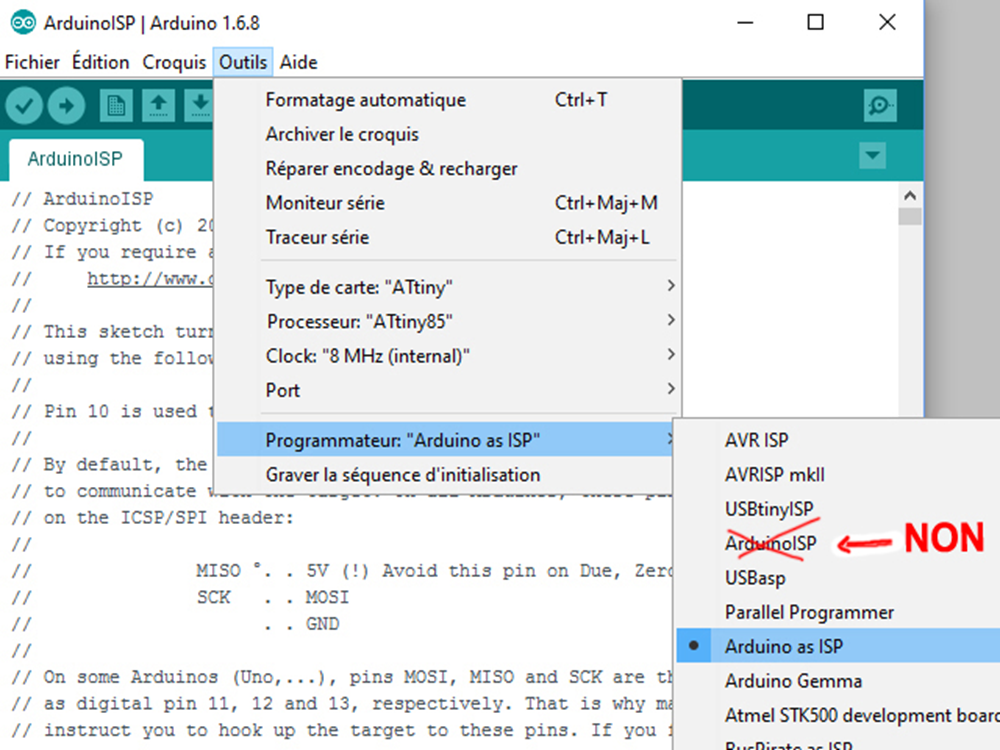Select the USBasp programmer
Image resolution: width=1000 pixels, height=750 pixels.
coord(838,577)
